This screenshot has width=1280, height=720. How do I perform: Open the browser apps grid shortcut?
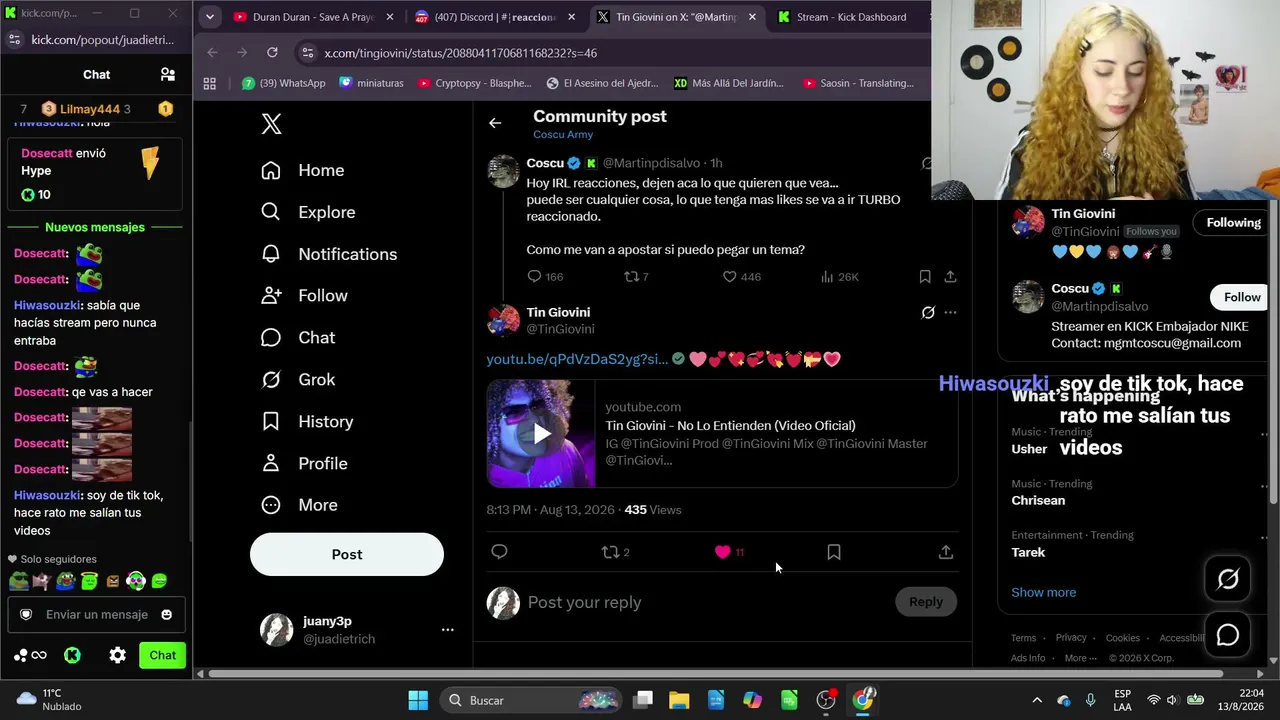click(x=209, y=83)
